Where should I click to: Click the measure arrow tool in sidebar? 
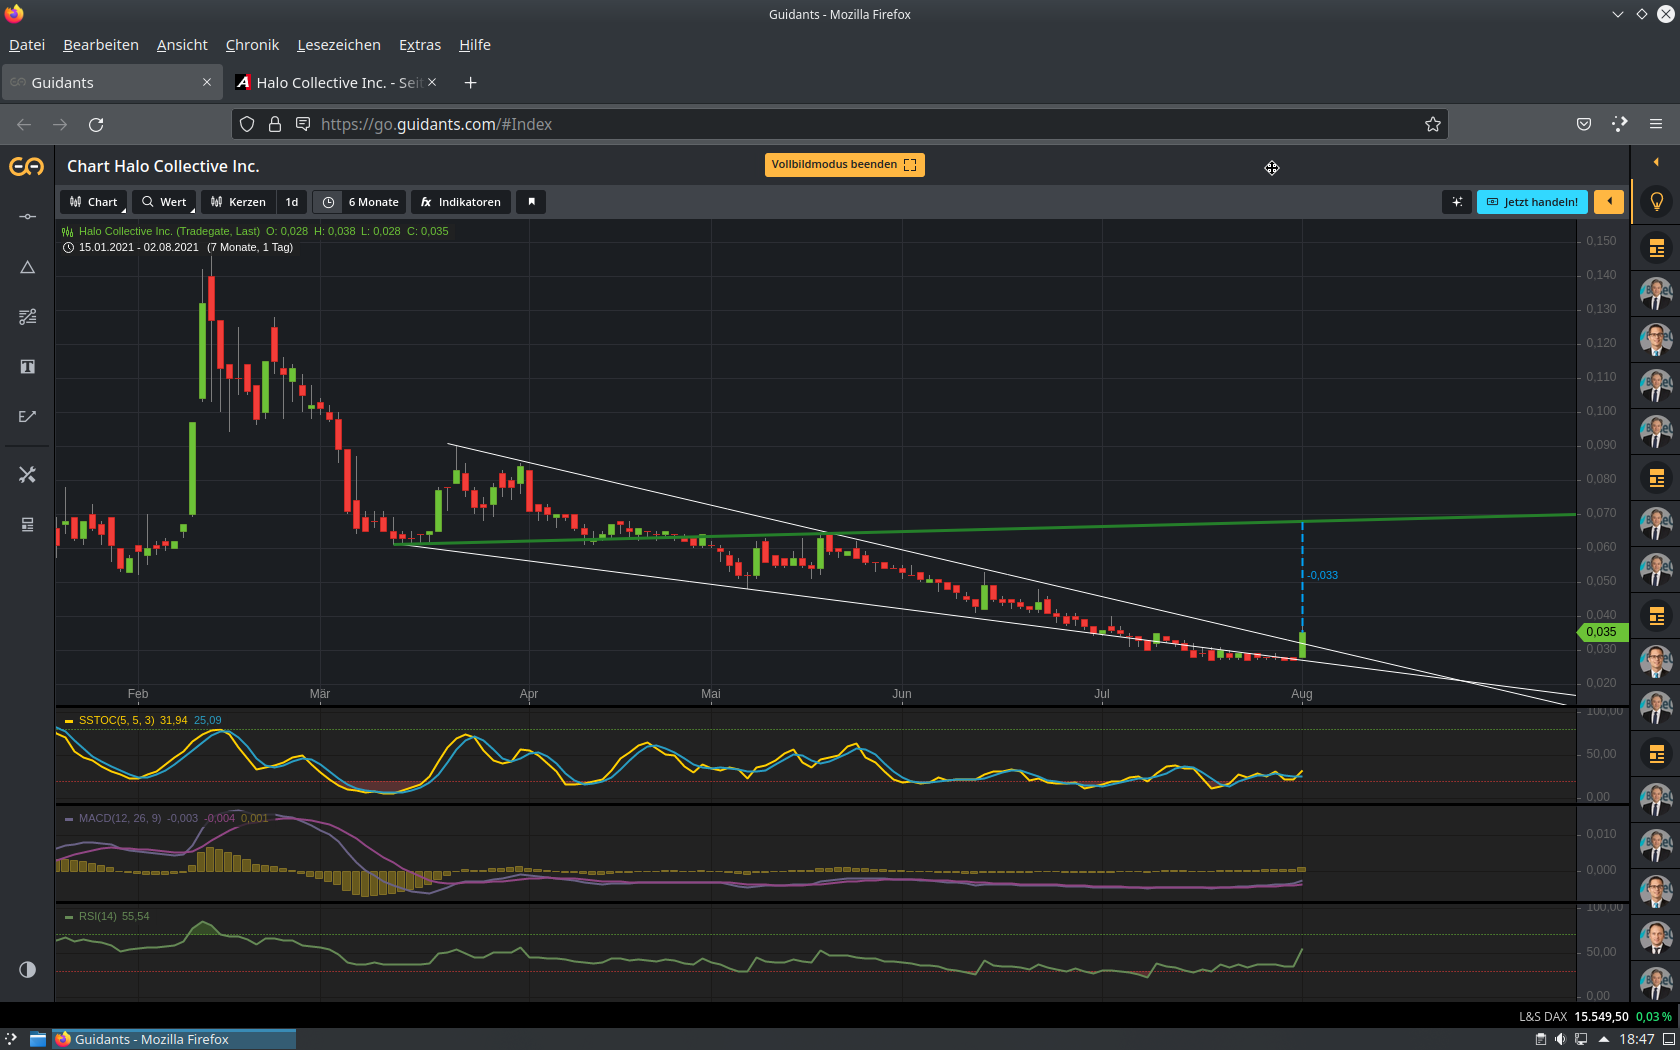(x=27, y=417)
